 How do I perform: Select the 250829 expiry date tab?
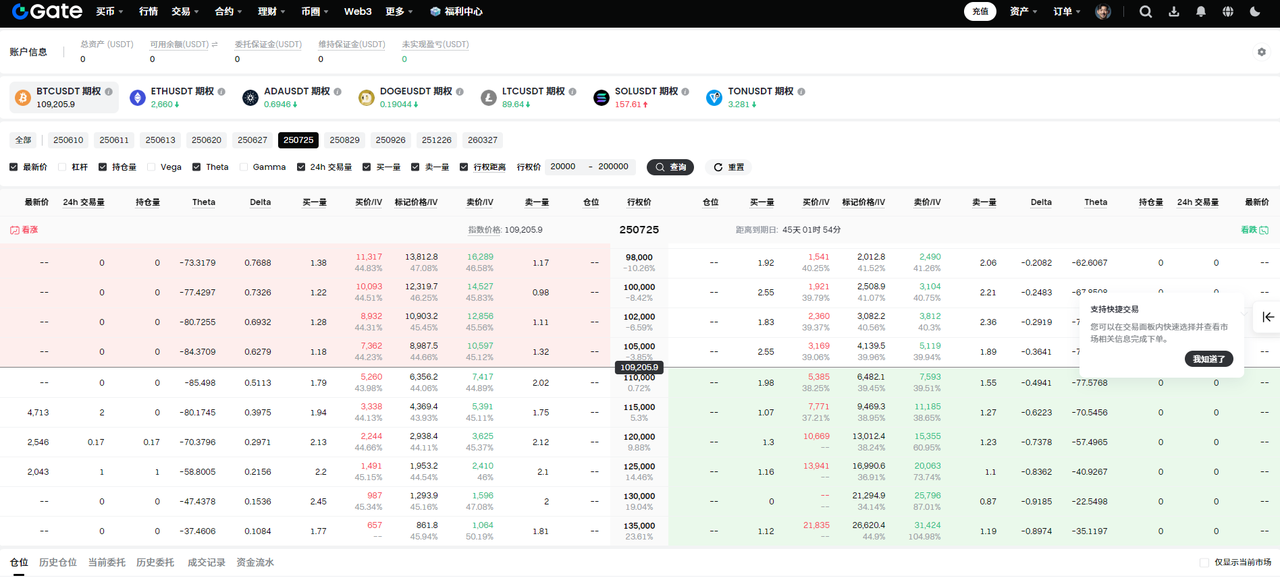[344, 140]
